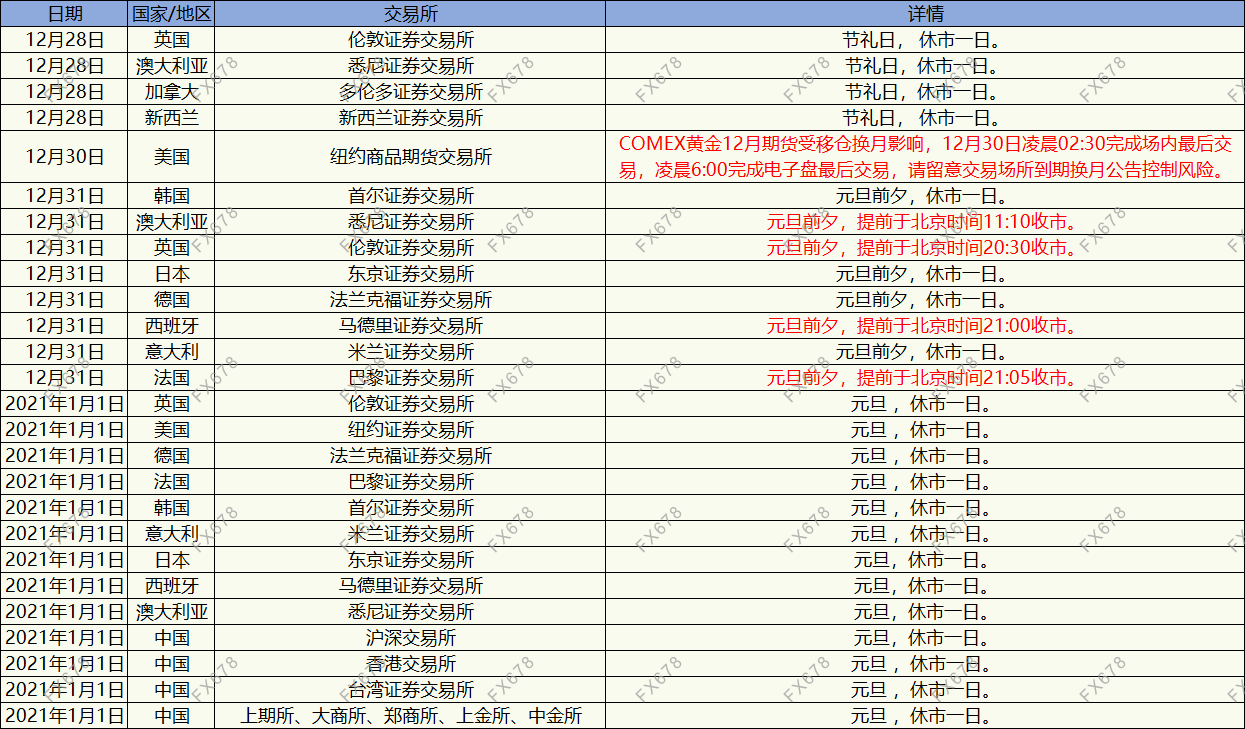Click the 节礼日 detail in 加拿大 row
The width and height of the screenshot is (1245, 729).
click(x=925, y=92)
